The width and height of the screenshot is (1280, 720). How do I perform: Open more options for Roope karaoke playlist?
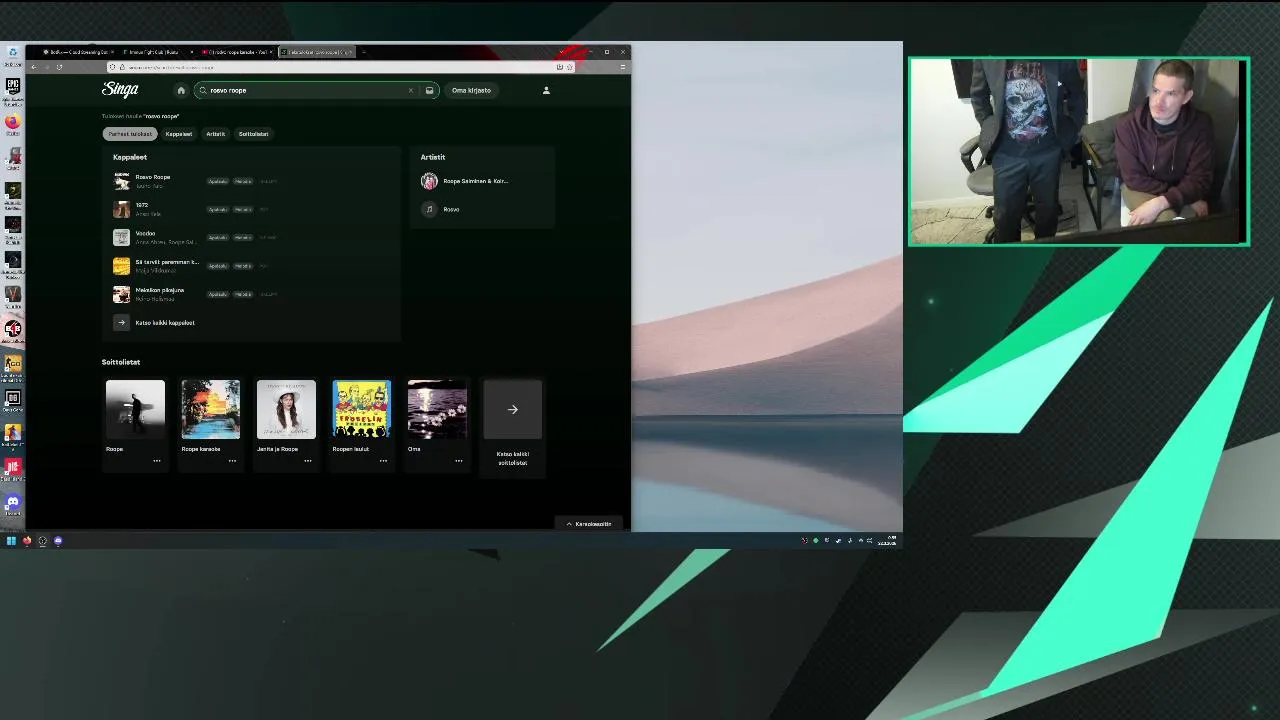(x=232, y=461)
